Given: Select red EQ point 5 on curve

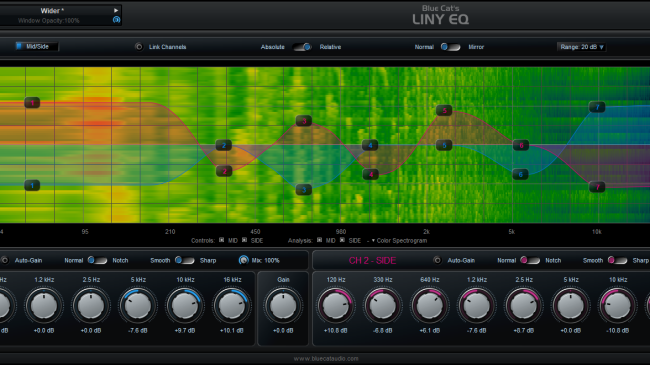Looking at the screenshot, I should click(444, 110).
